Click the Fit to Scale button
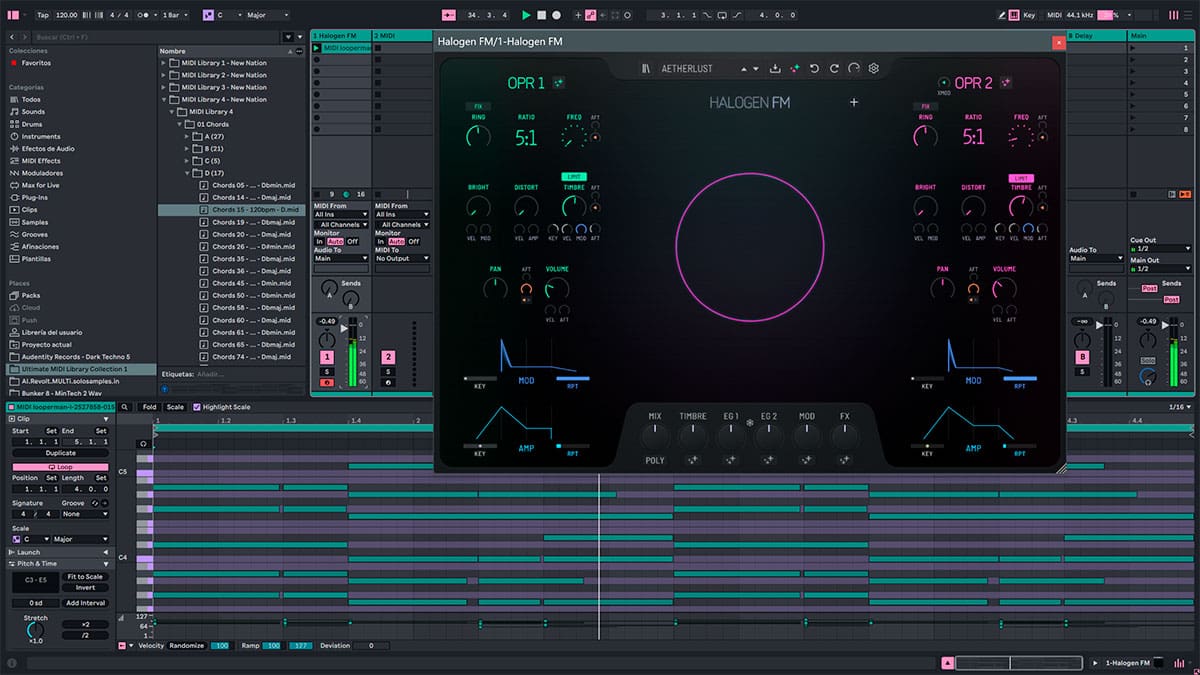The height and width of the screenshot is (675, 1200). tap(85, 577)
